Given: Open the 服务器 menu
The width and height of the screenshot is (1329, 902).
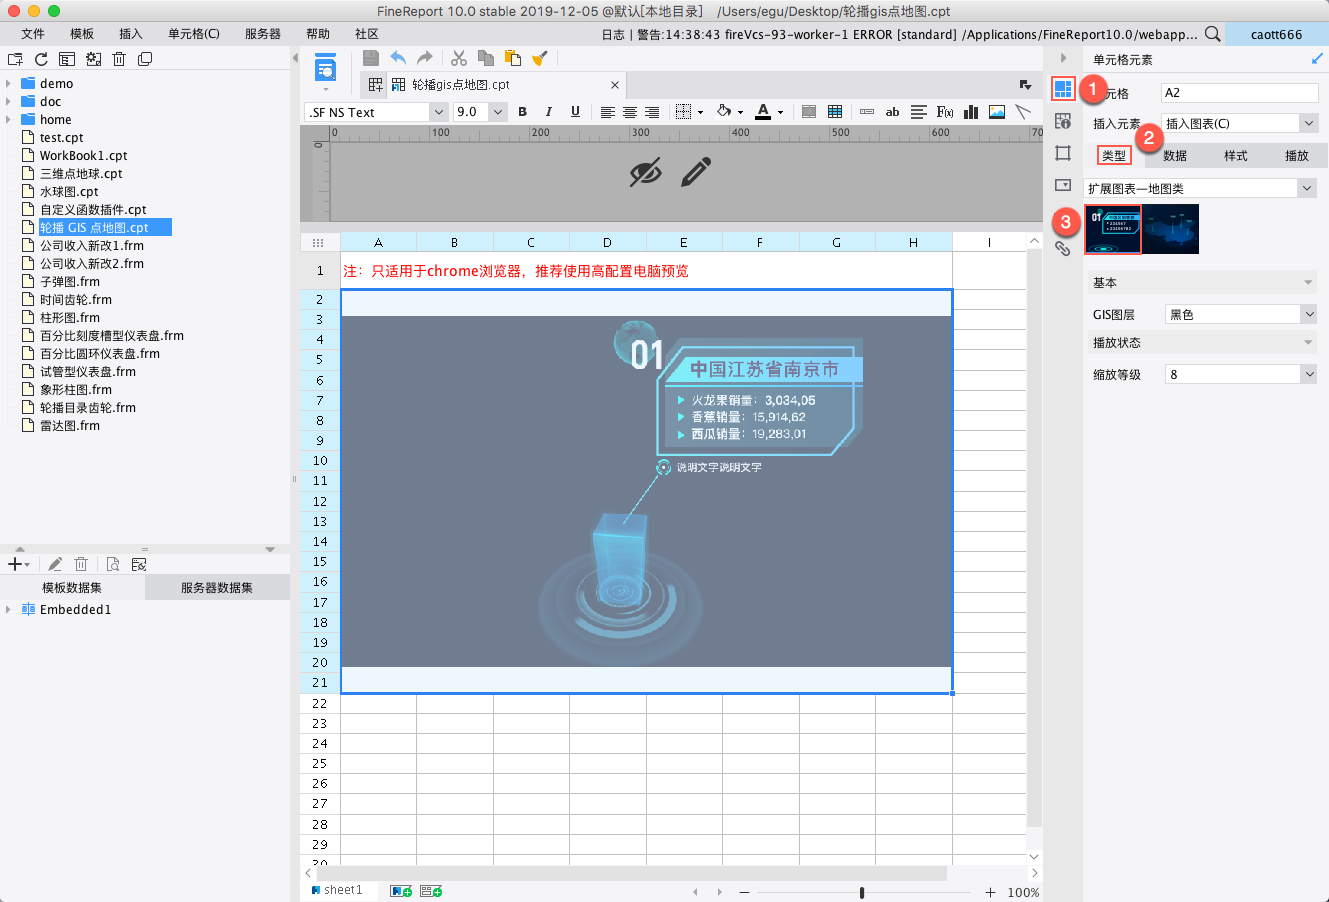Looking at the screenshot, I should coord(263,34).
